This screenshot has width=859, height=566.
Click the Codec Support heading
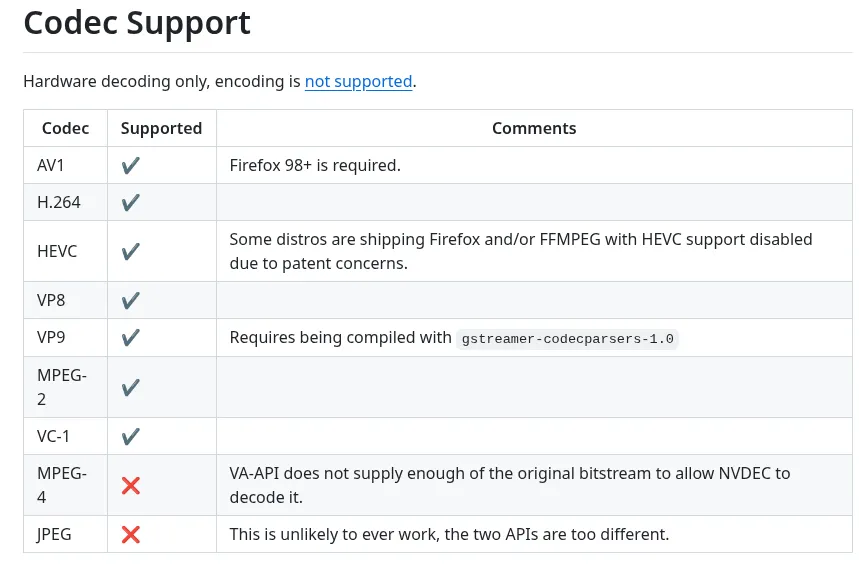tap(137, 22)
